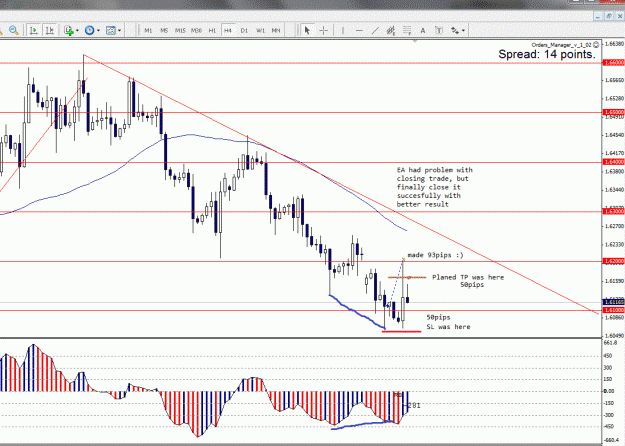
Task: Select the H4 timeframe button
Action: [228, 30]
